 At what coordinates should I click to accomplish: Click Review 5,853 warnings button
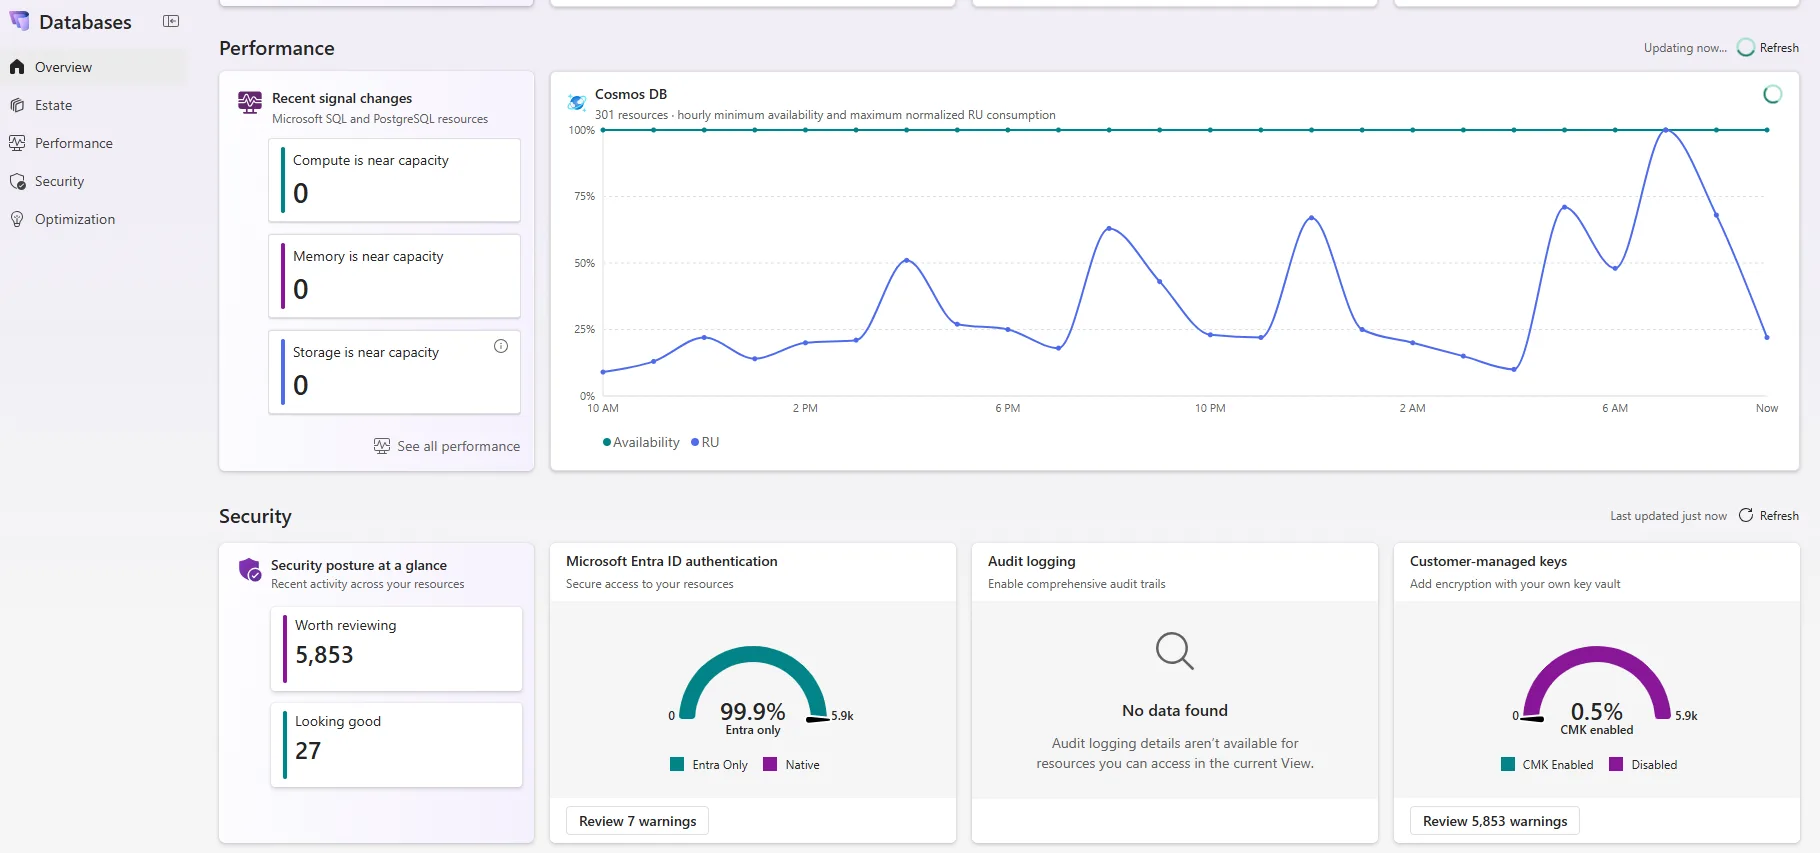1495,821
